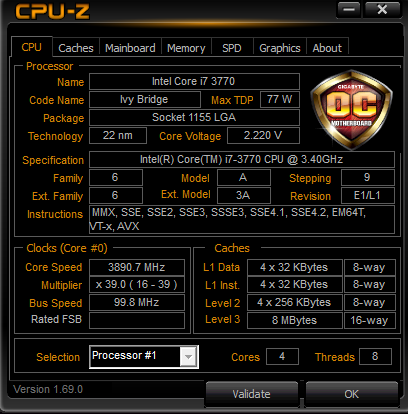Switch to the Memory tab
The height and width of the screenshot is (414, 408).
click(186, 48)
